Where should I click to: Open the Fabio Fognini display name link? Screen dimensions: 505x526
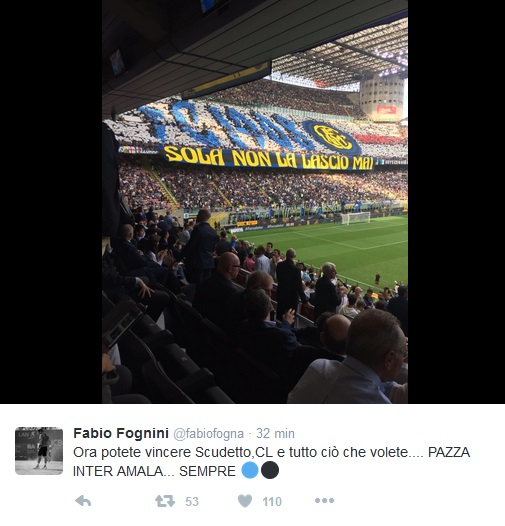tap(121, 433)
